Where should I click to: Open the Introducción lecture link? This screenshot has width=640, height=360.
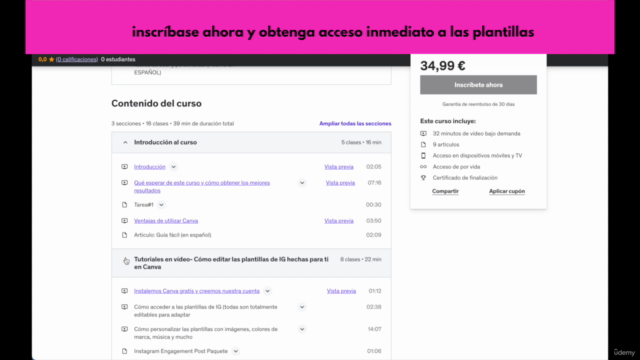(x=150, y=167)
